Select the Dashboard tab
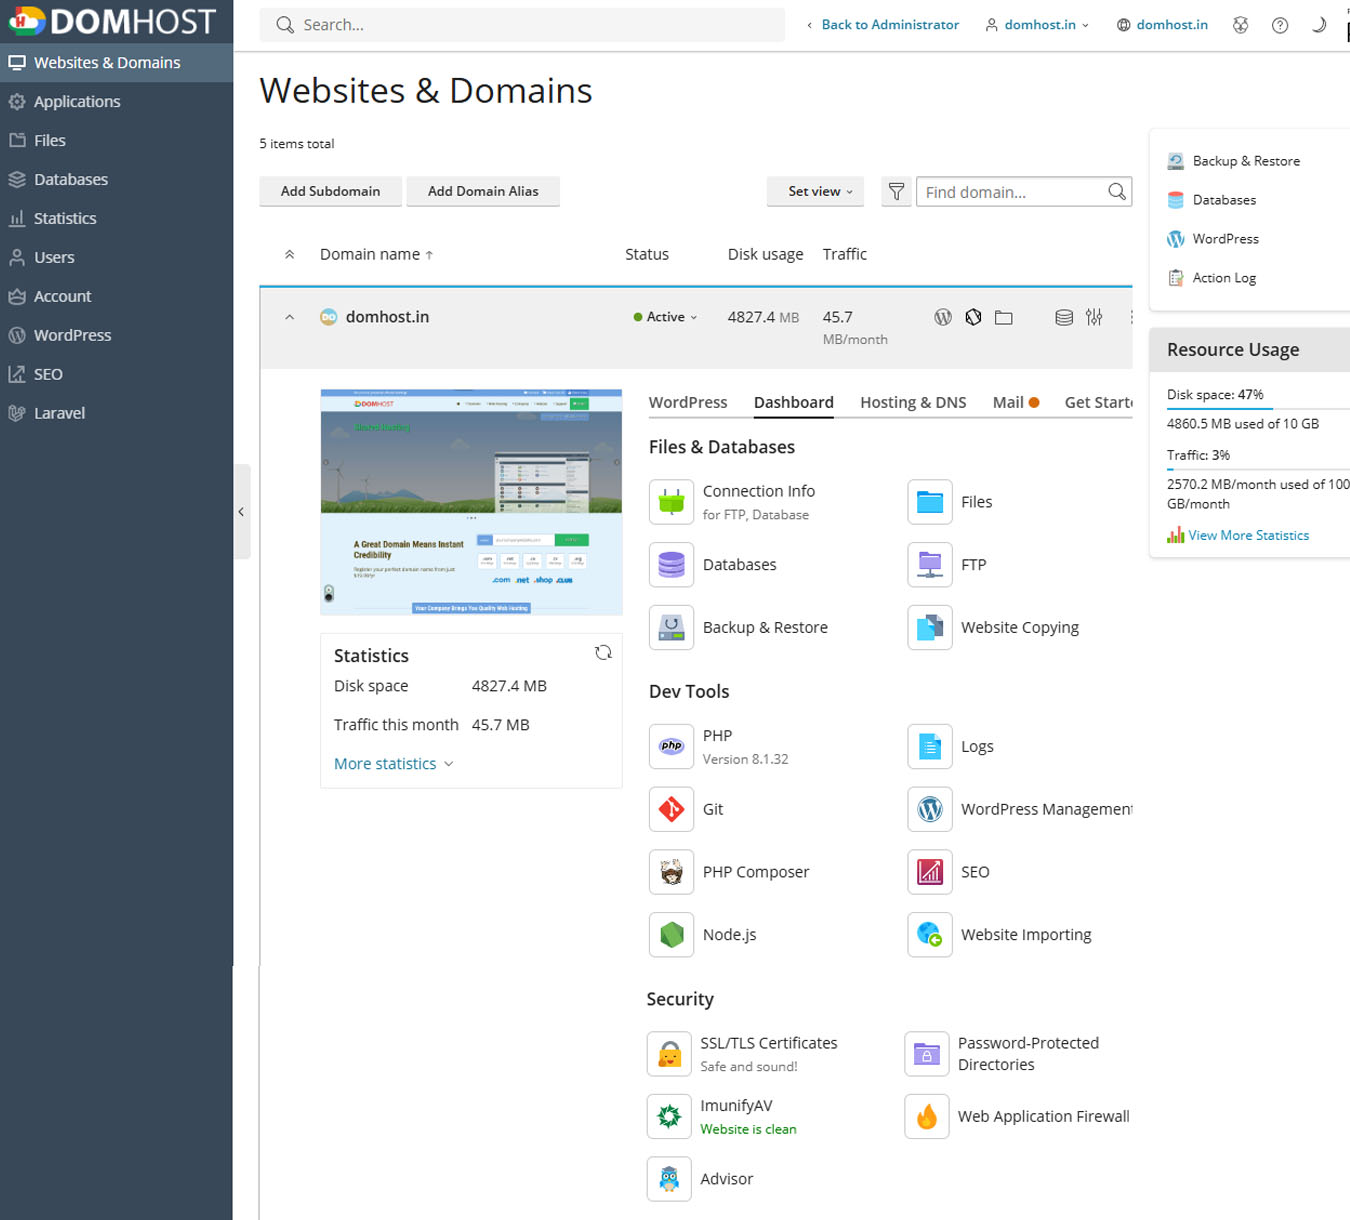Image resolution: width=1350 pixels, height=1220 pixels. click(x=794, y=402)
